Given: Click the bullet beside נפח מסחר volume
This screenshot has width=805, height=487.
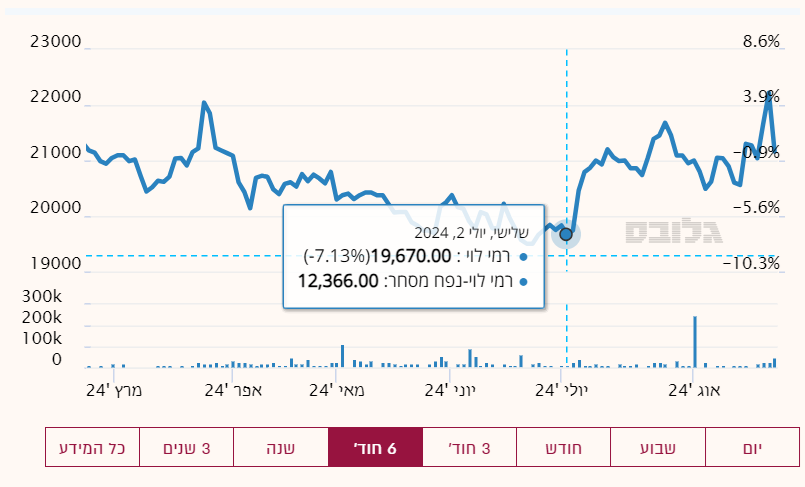Looking at the screenshot, I should (x=523, y=281).
